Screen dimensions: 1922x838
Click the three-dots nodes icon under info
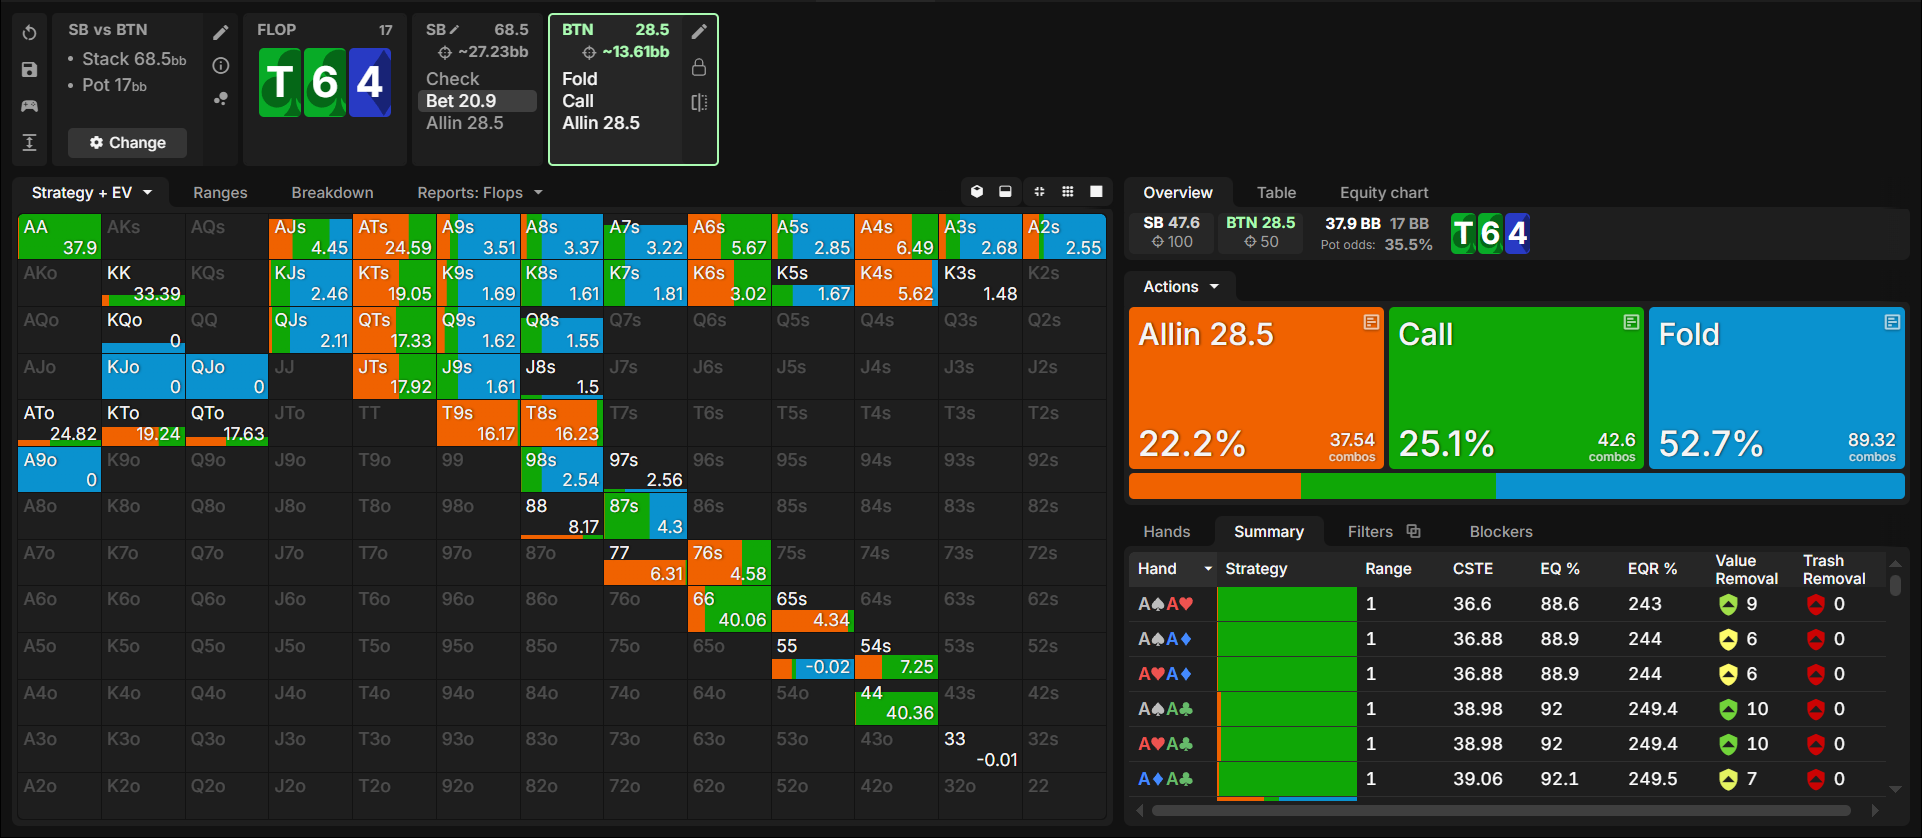coord(221,98)
